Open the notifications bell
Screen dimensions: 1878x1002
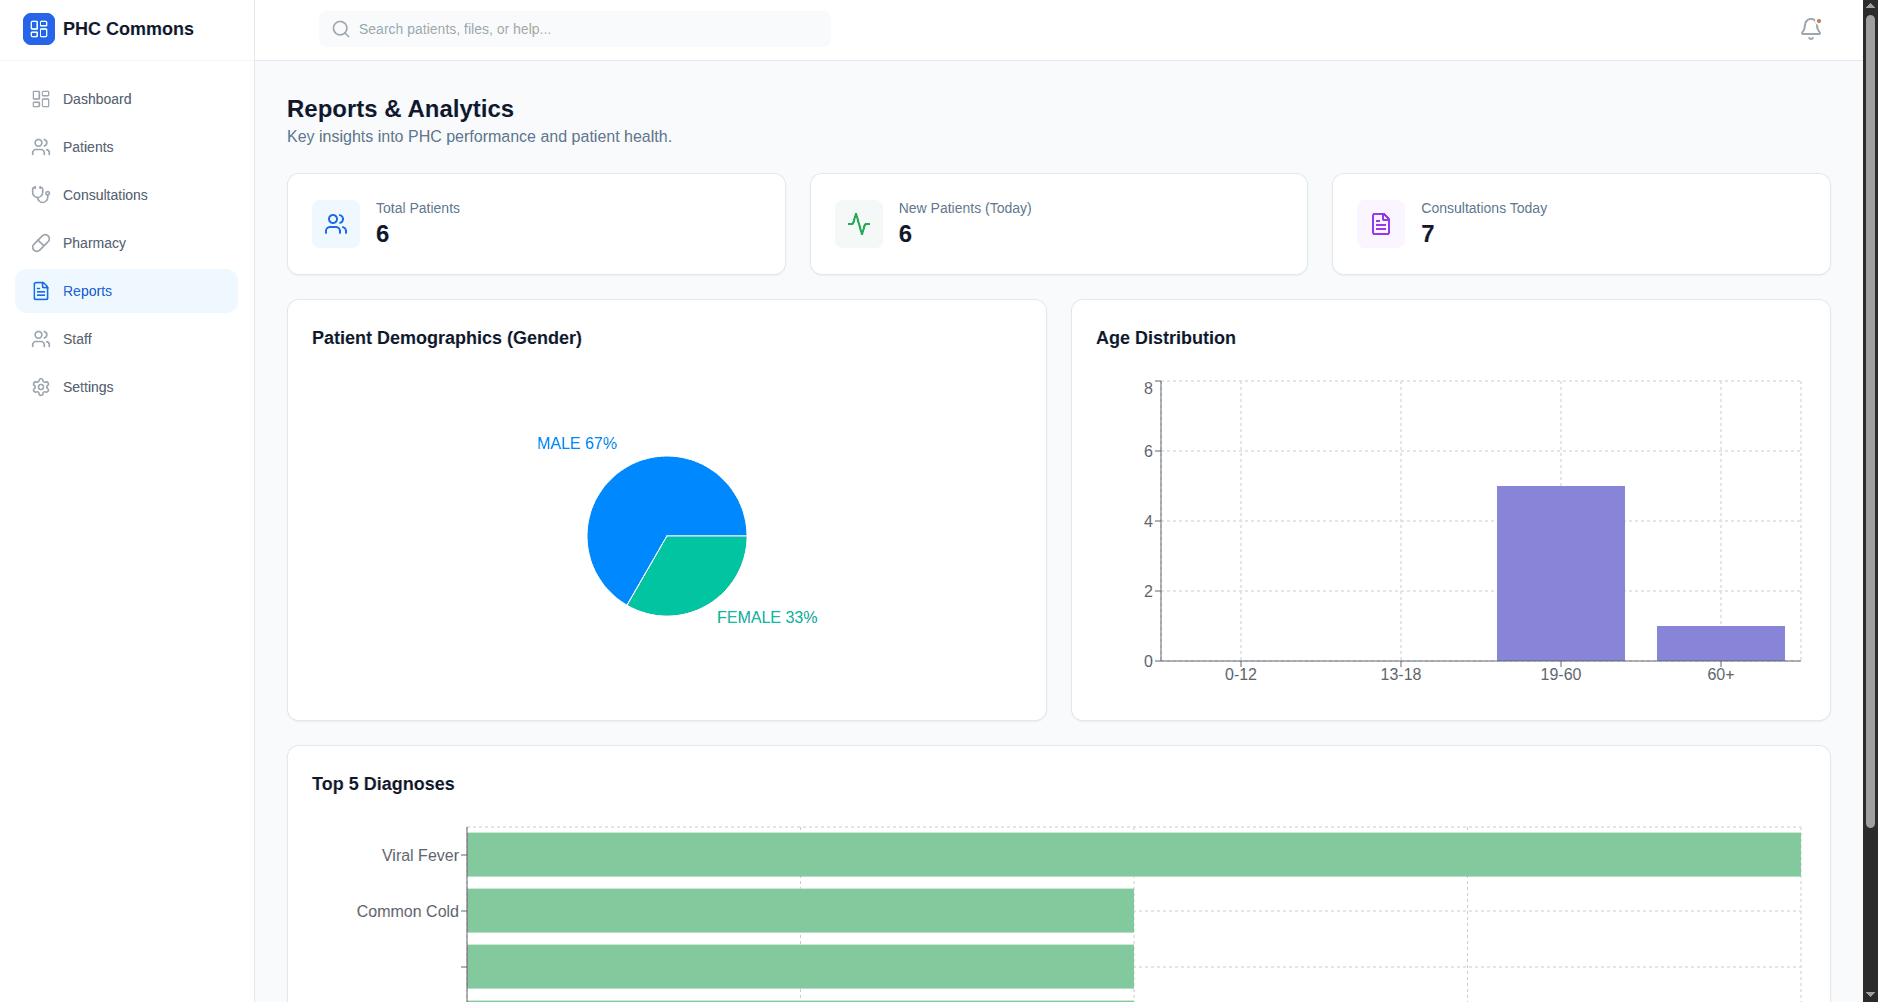coord(1810,29)
